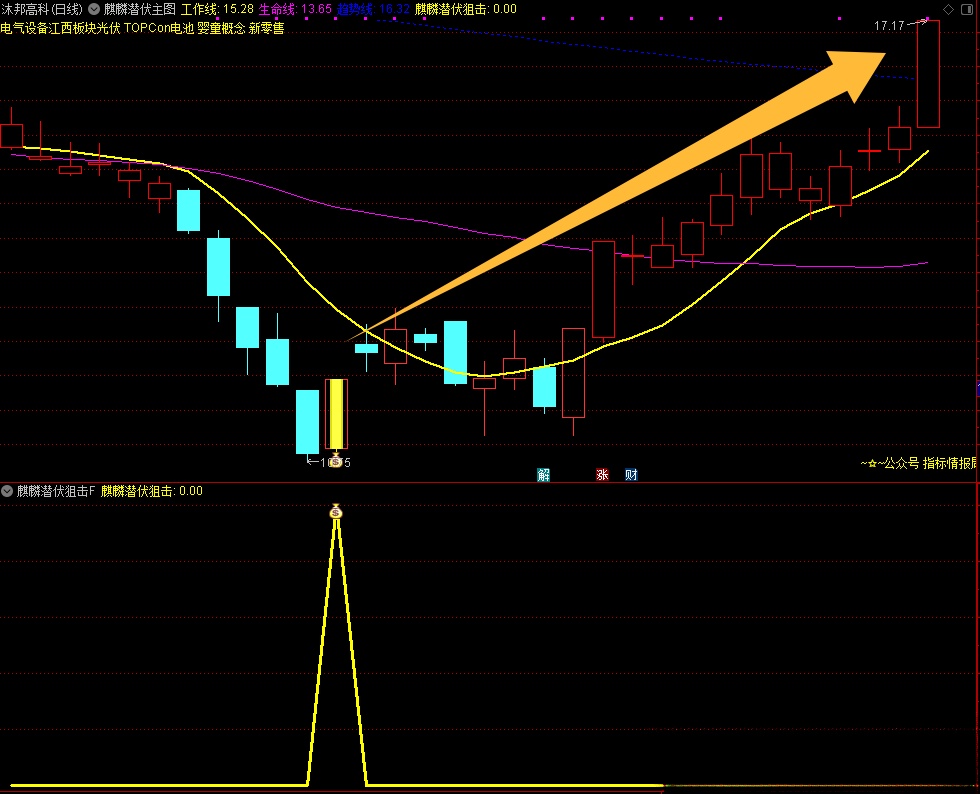Open the 新零售 concept tag

click(x=266, y=28)
